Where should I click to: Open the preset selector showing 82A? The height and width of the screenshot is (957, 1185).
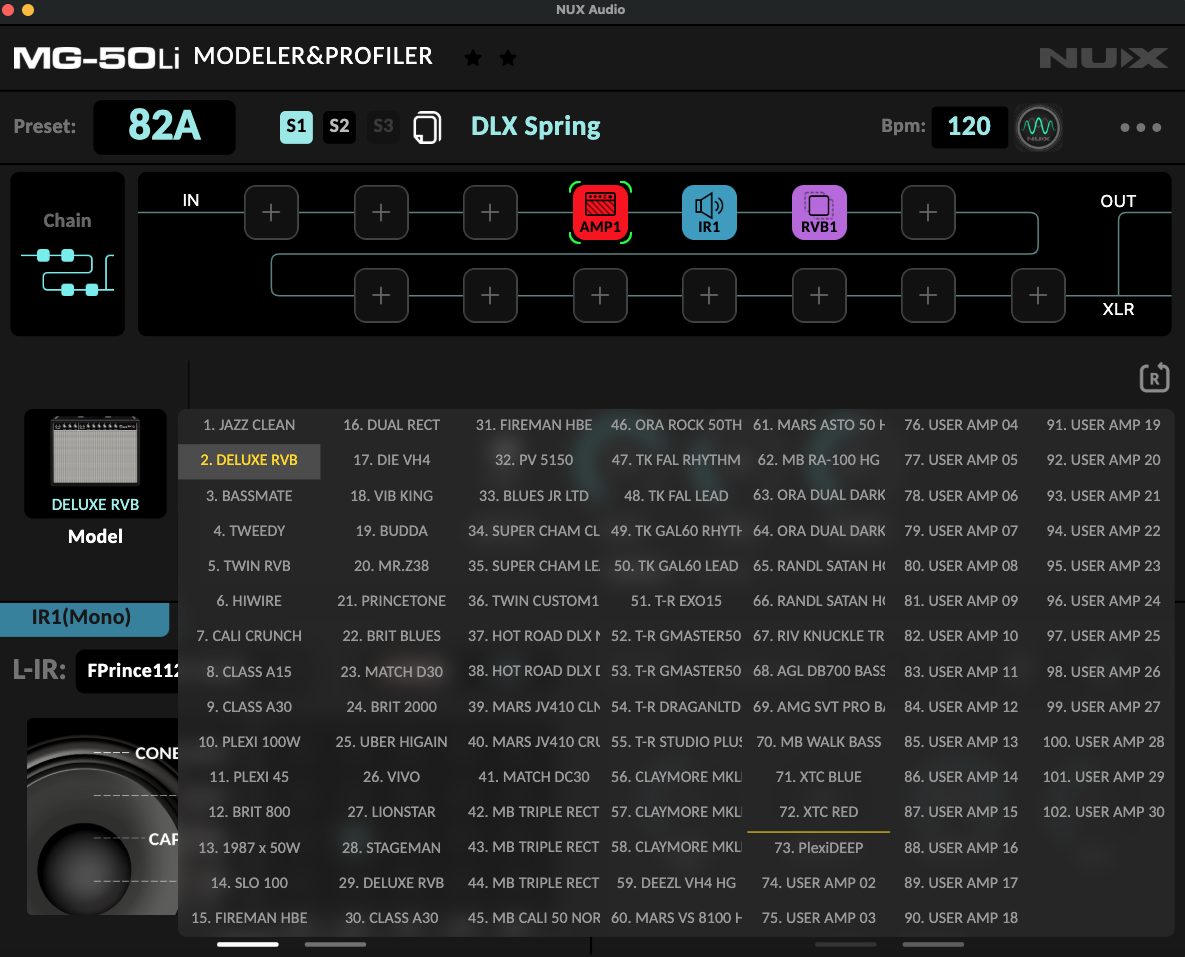pos(164,127)
